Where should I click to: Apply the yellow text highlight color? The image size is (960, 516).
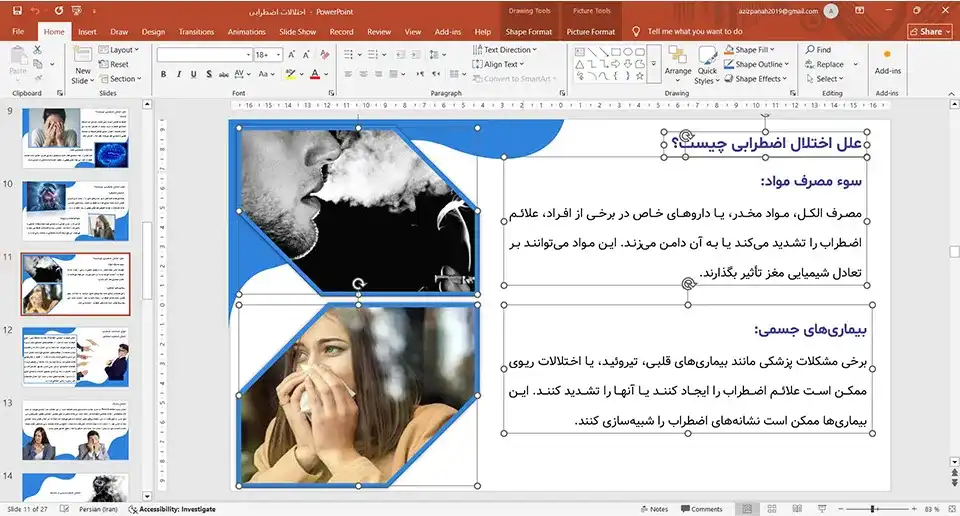(x=290, y=74)
